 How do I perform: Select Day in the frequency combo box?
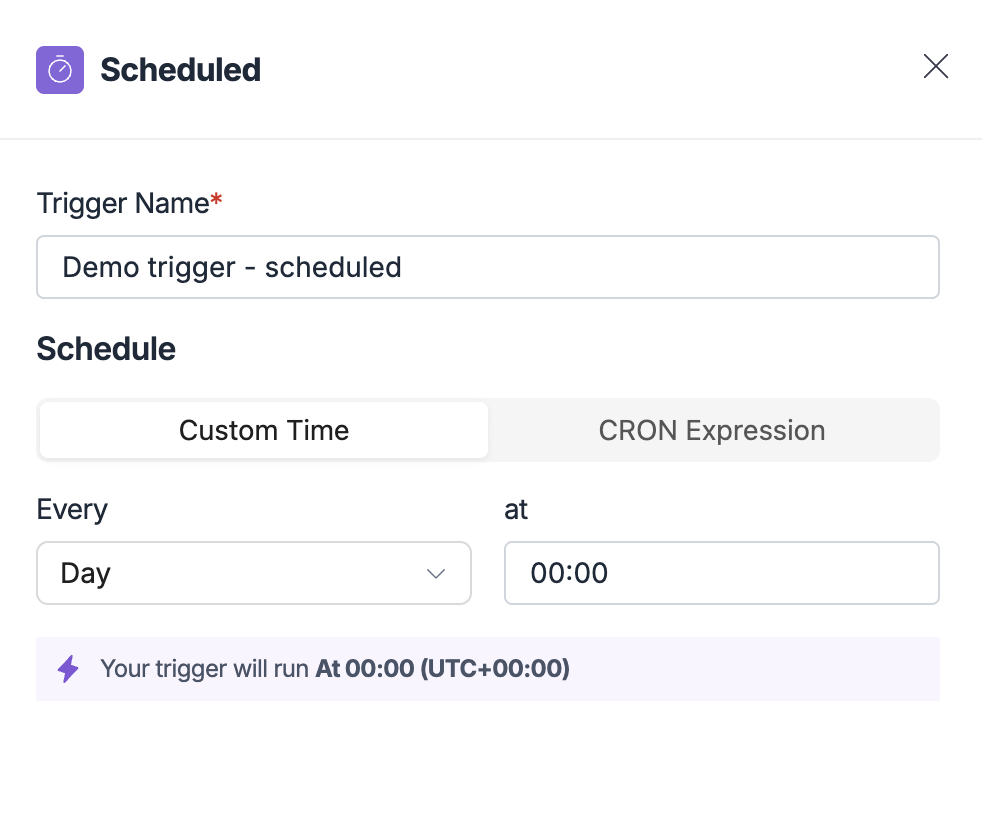click(253, 573)
